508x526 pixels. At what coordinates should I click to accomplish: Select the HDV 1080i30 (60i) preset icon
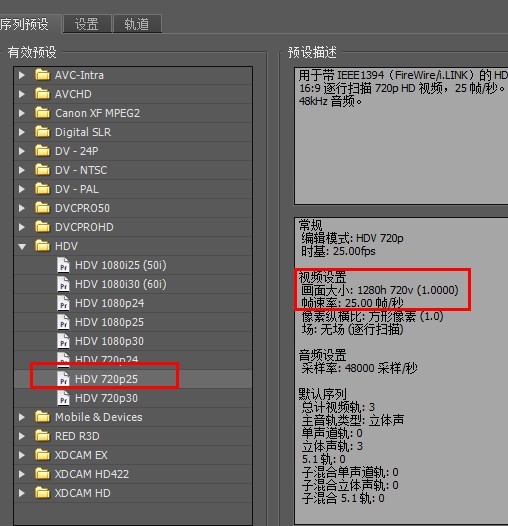tap(63, 284)
